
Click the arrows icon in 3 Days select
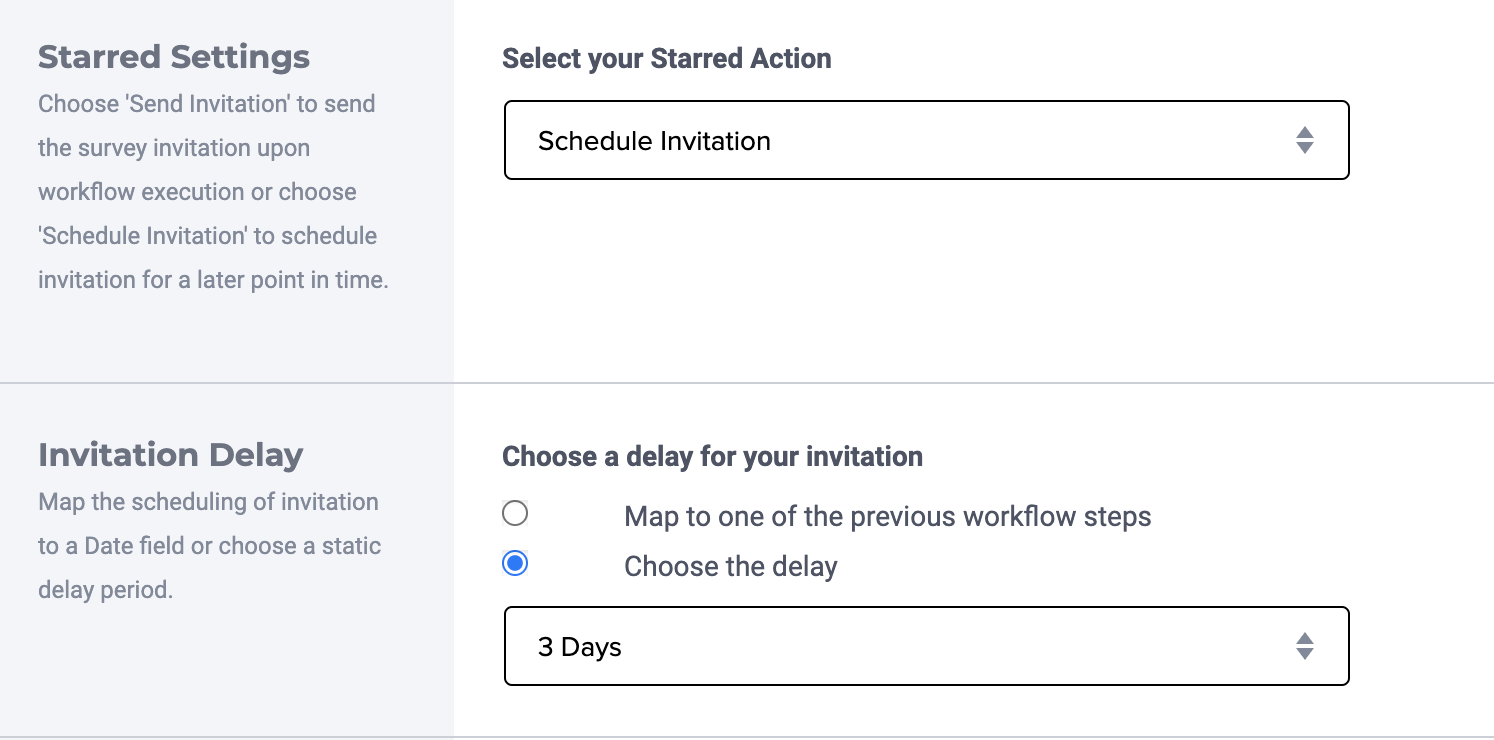pyautogui.click(x=1304, y=646)
